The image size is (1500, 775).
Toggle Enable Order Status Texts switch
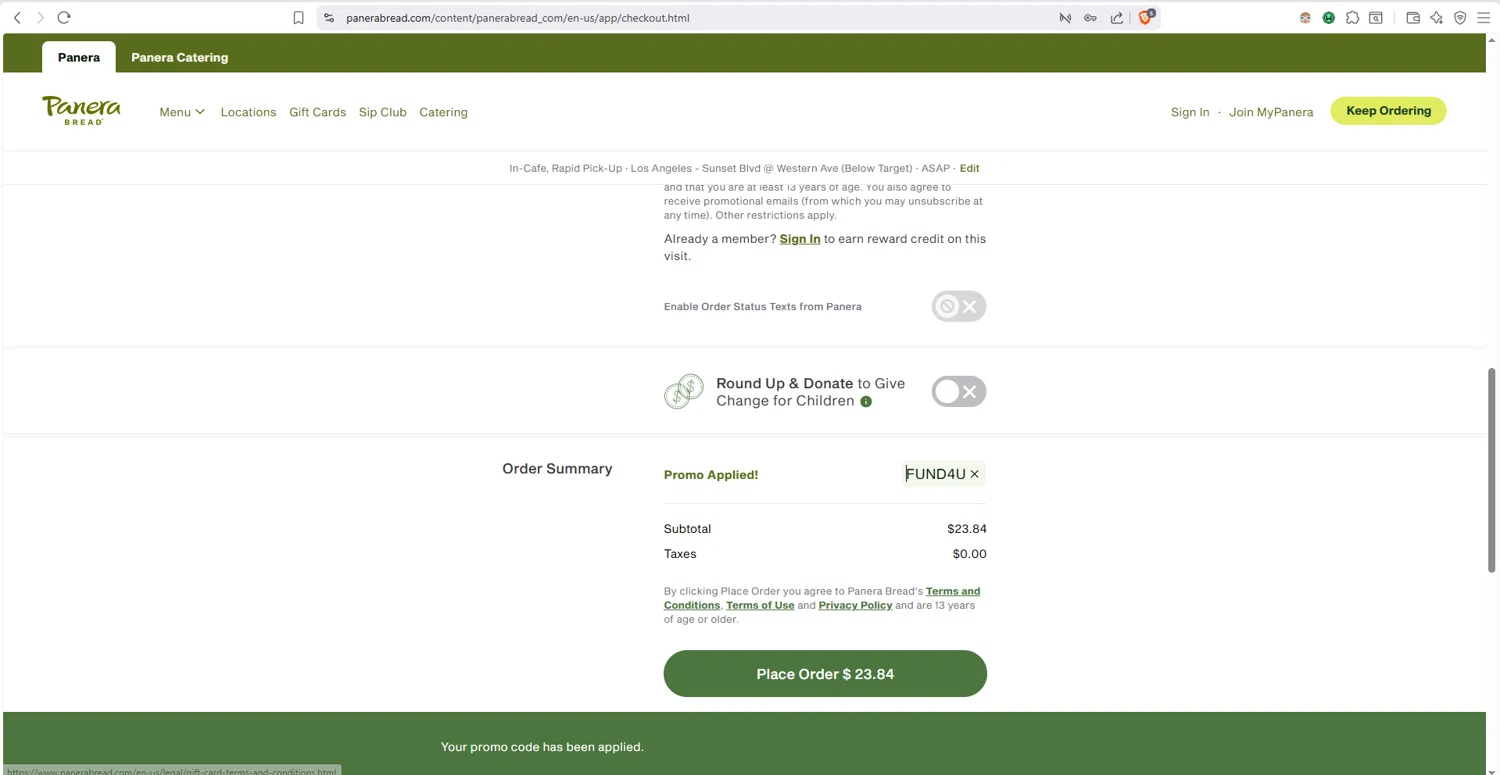coord(959,306)
